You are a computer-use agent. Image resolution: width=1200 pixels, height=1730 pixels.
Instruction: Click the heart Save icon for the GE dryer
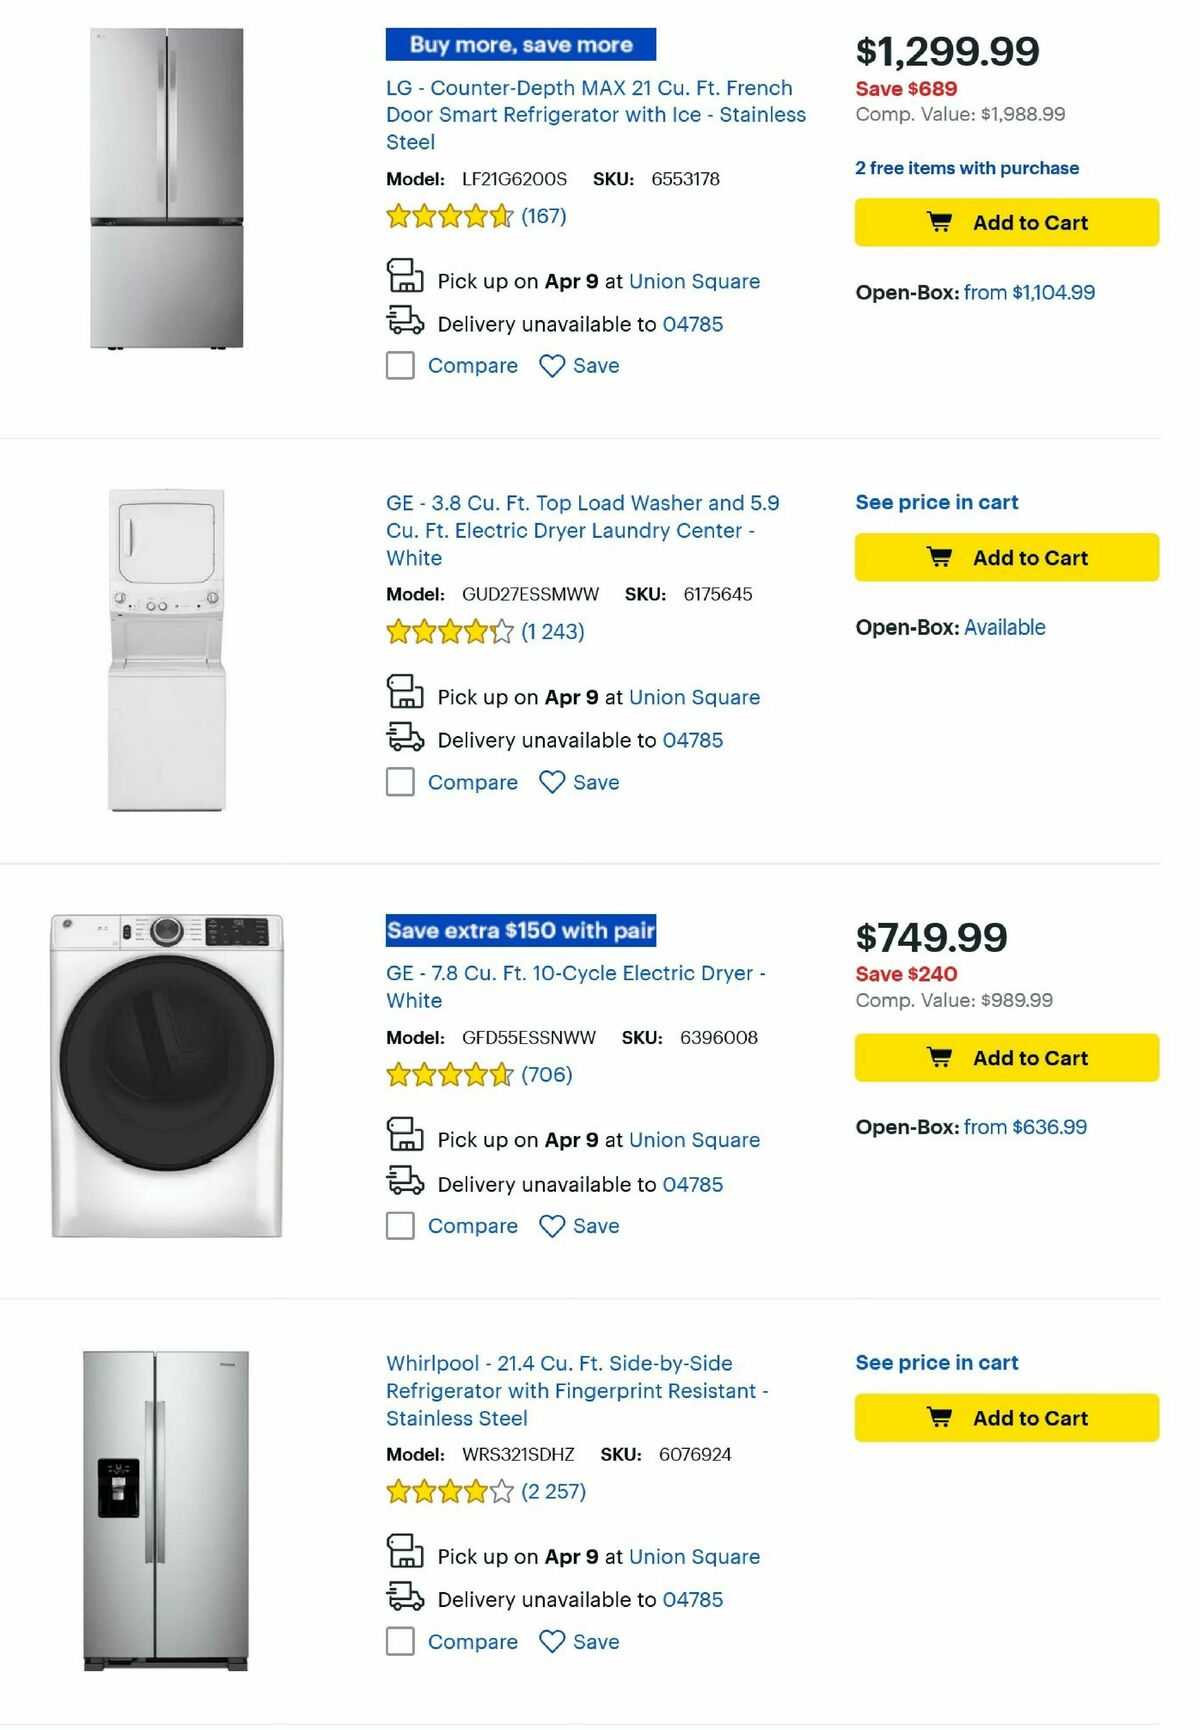[x=550, y=1225]
